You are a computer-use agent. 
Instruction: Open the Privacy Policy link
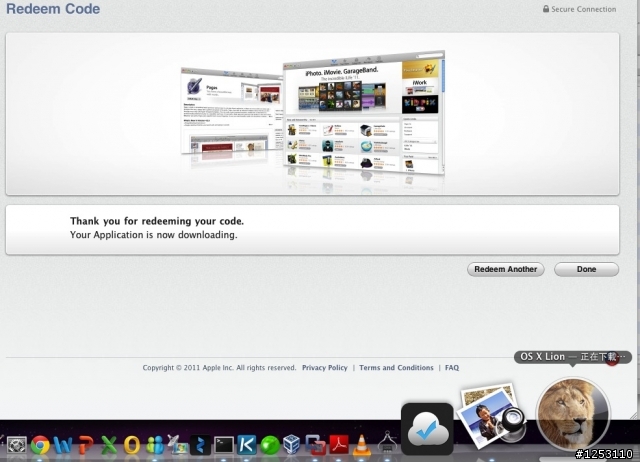click(x=324, y=368)
